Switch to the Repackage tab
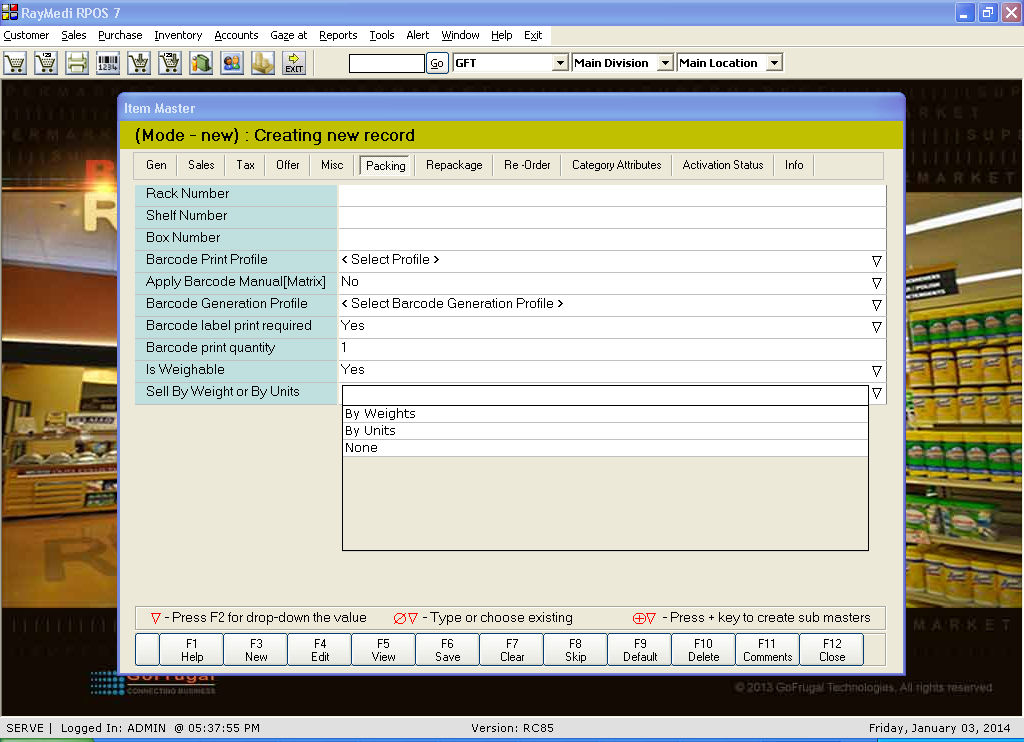Screen dimensions: 1024x742 point(454,165)
